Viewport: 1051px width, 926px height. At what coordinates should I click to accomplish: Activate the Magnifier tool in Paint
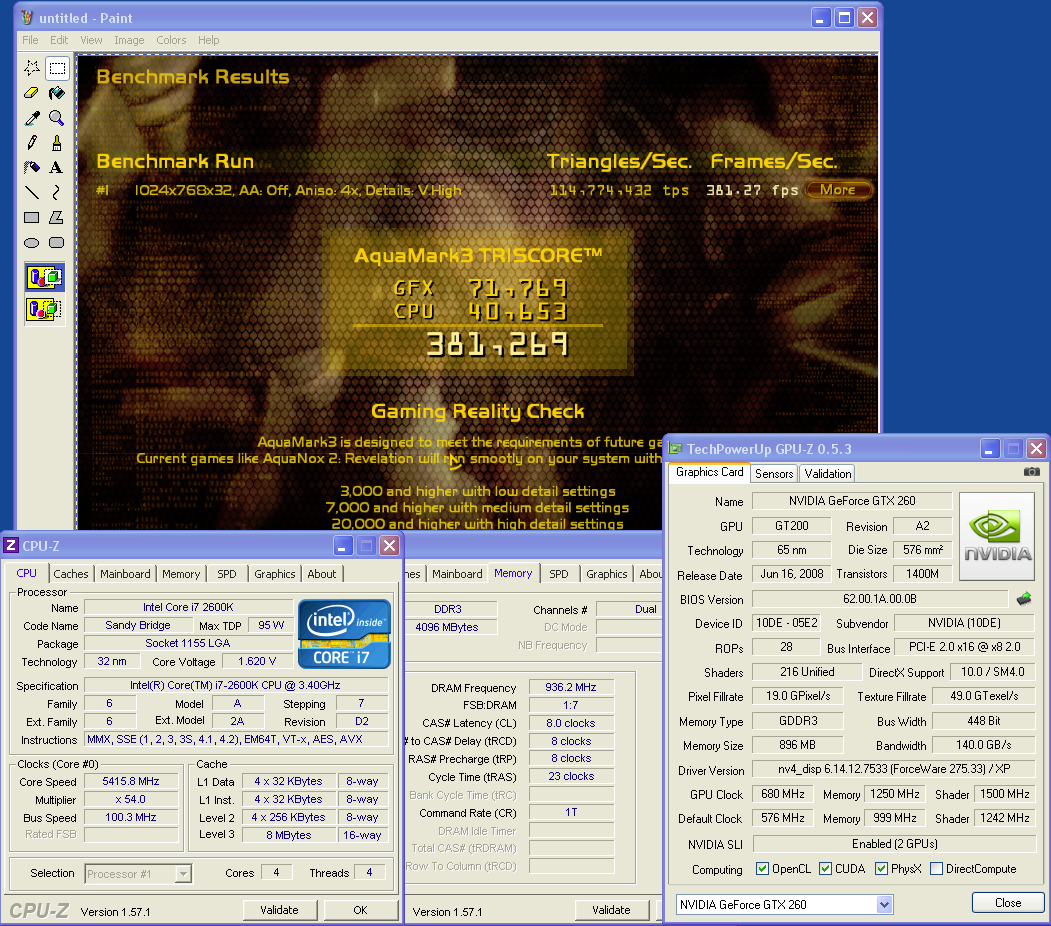57,118
